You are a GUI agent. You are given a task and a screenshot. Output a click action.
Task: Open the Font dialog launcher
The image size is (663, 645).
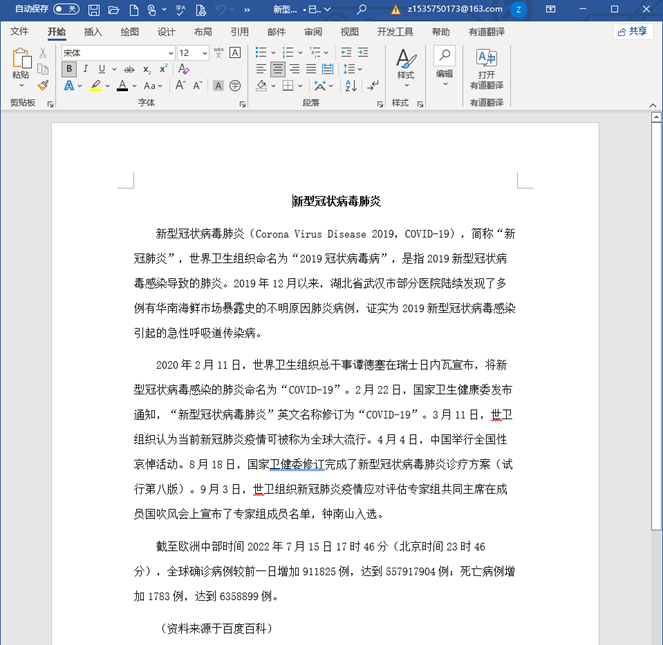243,104
